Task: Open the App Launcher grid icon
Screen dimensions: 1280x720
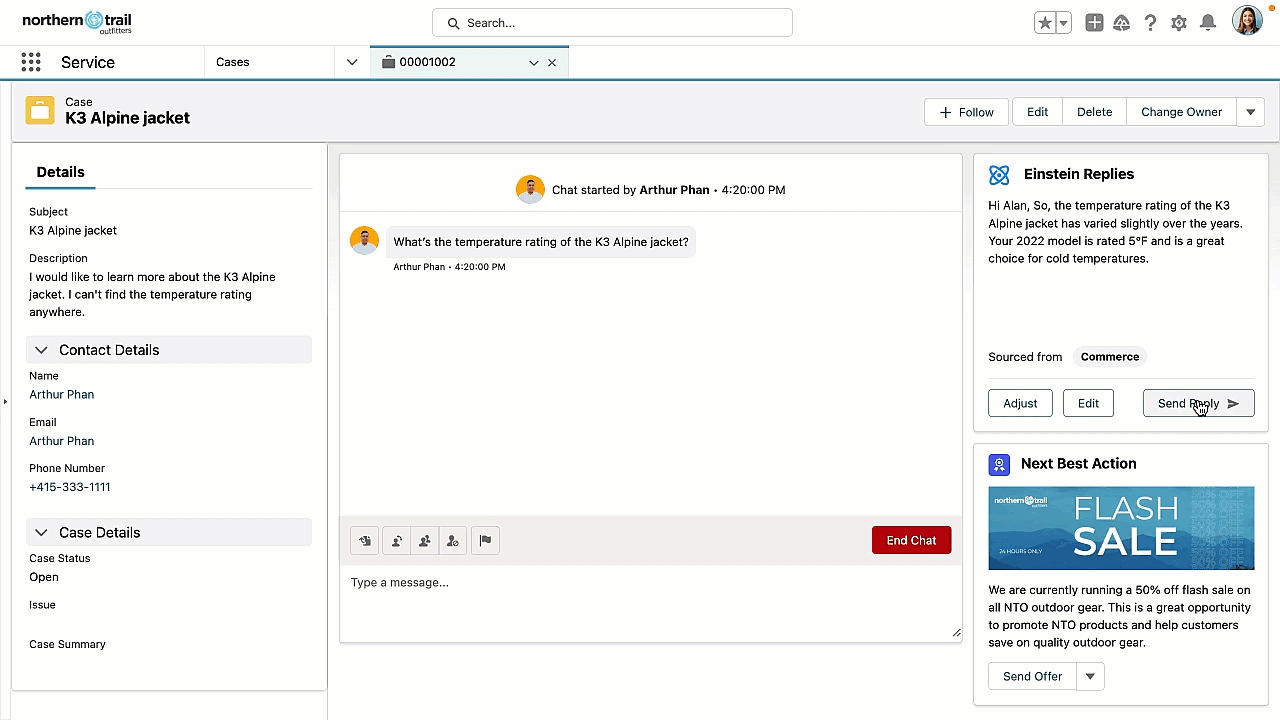Action: click(31, 62)
